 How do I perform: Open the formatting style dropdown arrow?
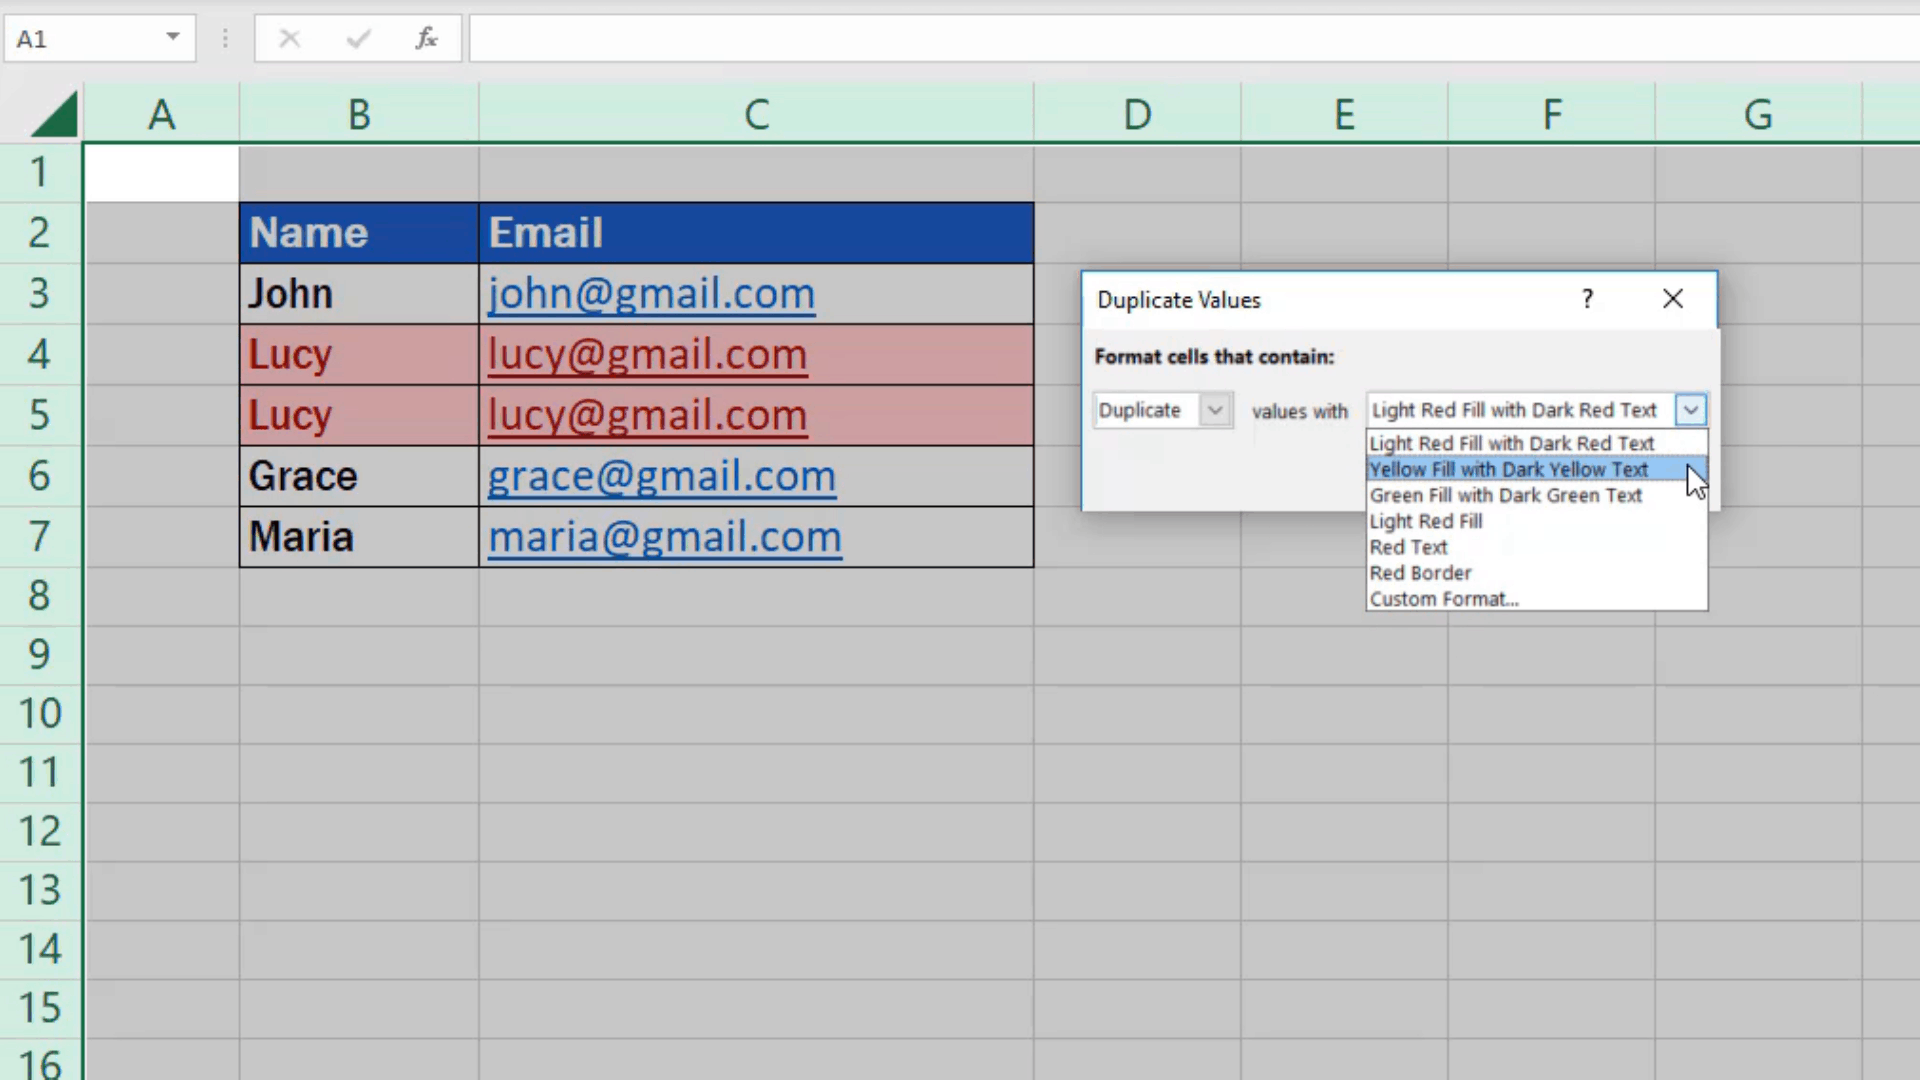click(x=1689, y=410)
